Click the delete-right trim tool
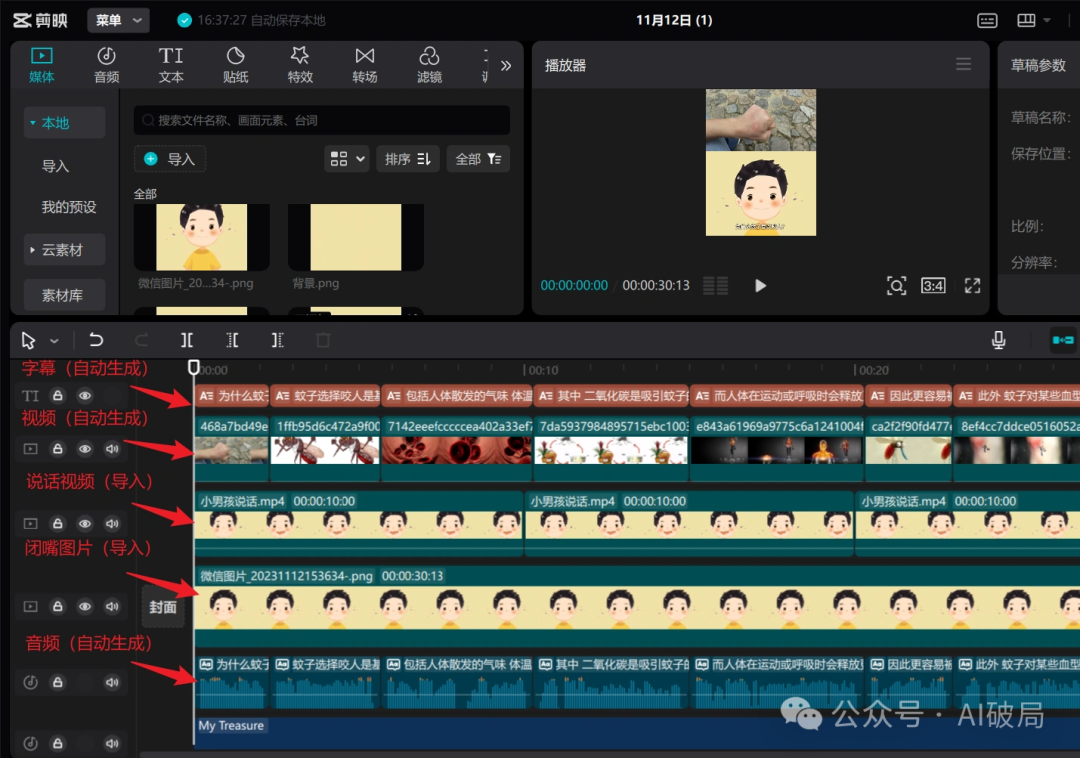 pyautogui.click(x=277, y=339)
